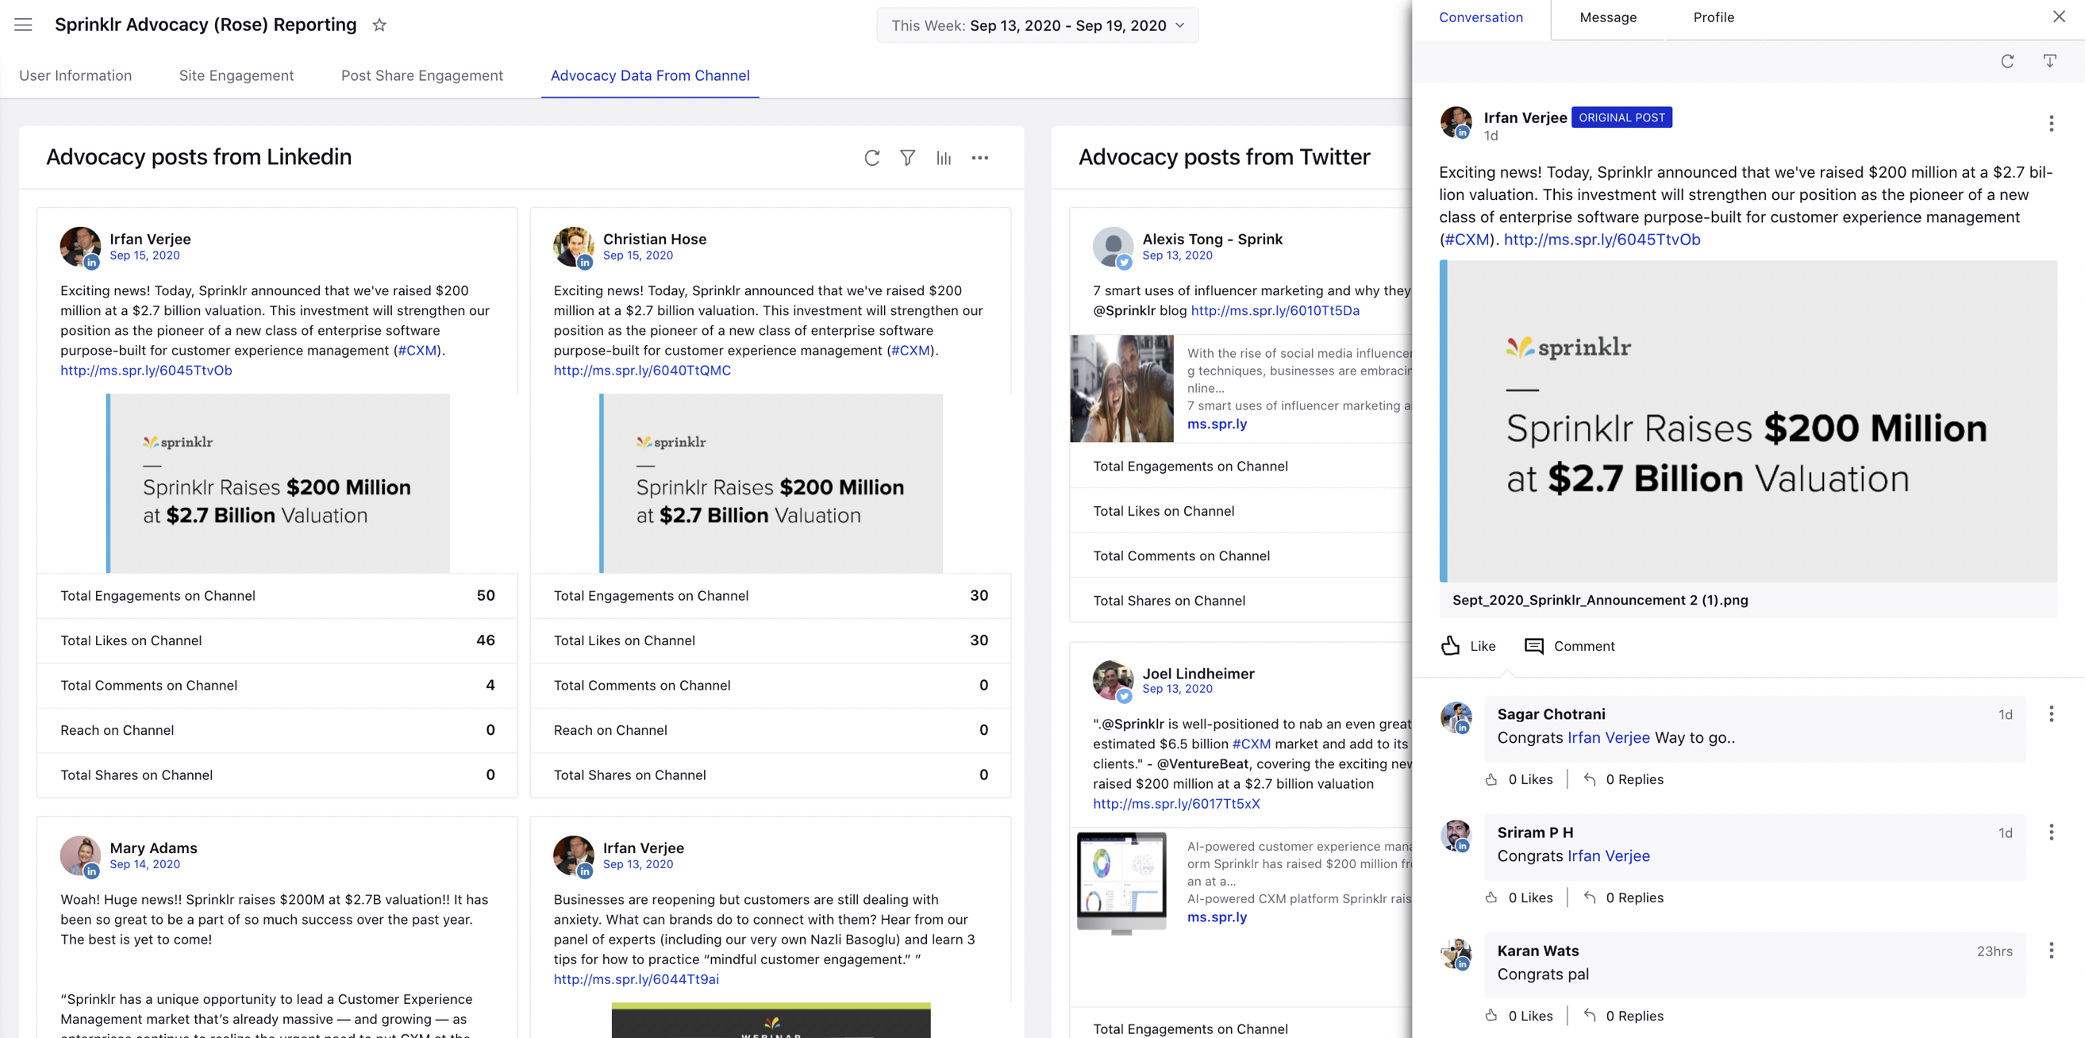Screen dimensions: 2086x1038
Task: Select Mary Adams post author name
Action: point(153,848)
